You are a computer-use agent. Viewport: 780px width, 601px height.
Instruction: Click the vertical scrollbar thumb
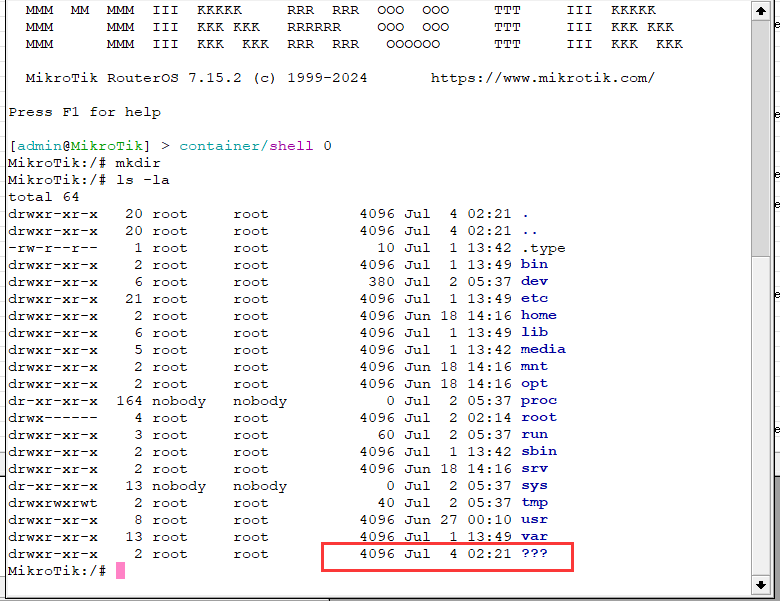click(x=761, y=138)
